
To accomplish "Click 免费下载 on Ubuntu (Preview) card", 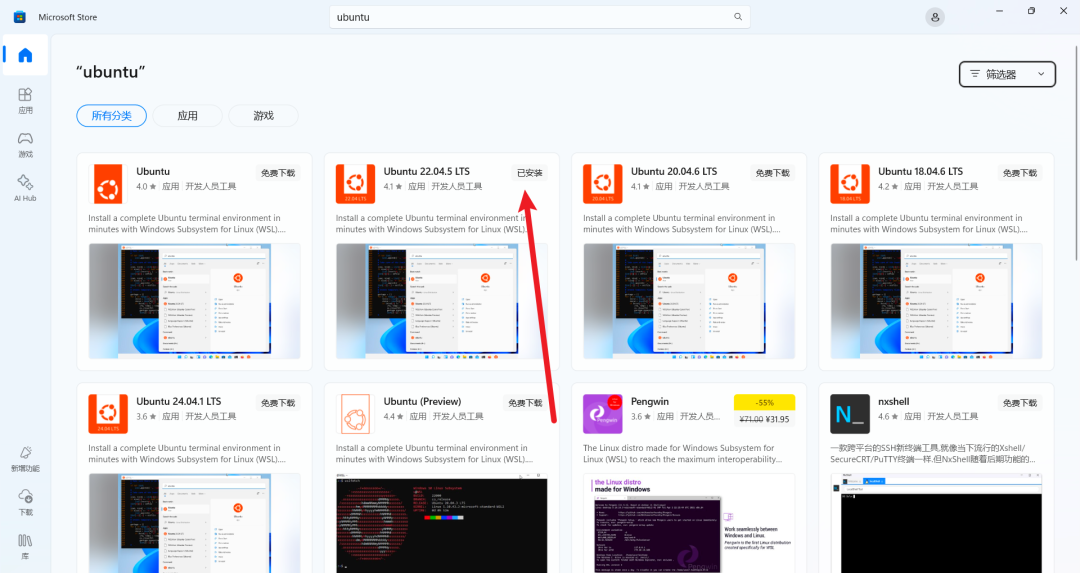I will (x=526, y=403).
